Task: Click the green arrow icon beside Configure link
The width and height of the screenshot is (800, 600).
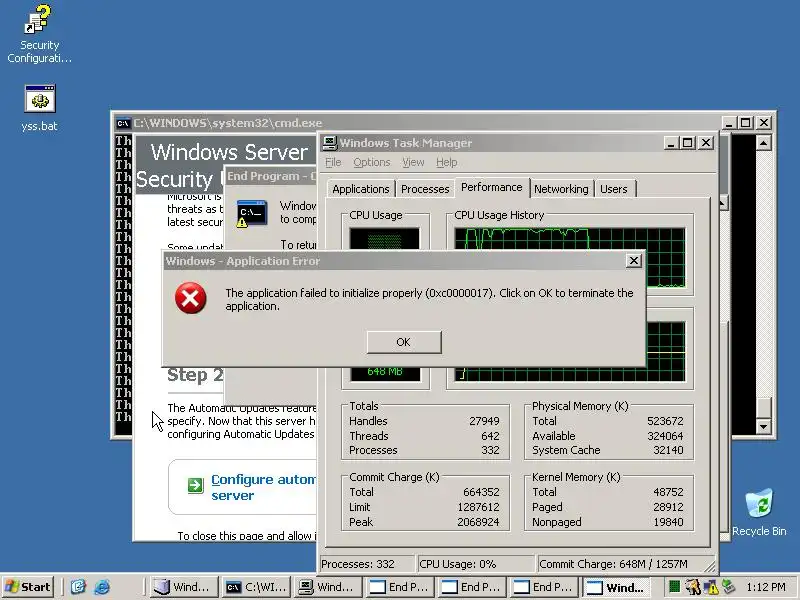Action: click(x=195, y=485)
